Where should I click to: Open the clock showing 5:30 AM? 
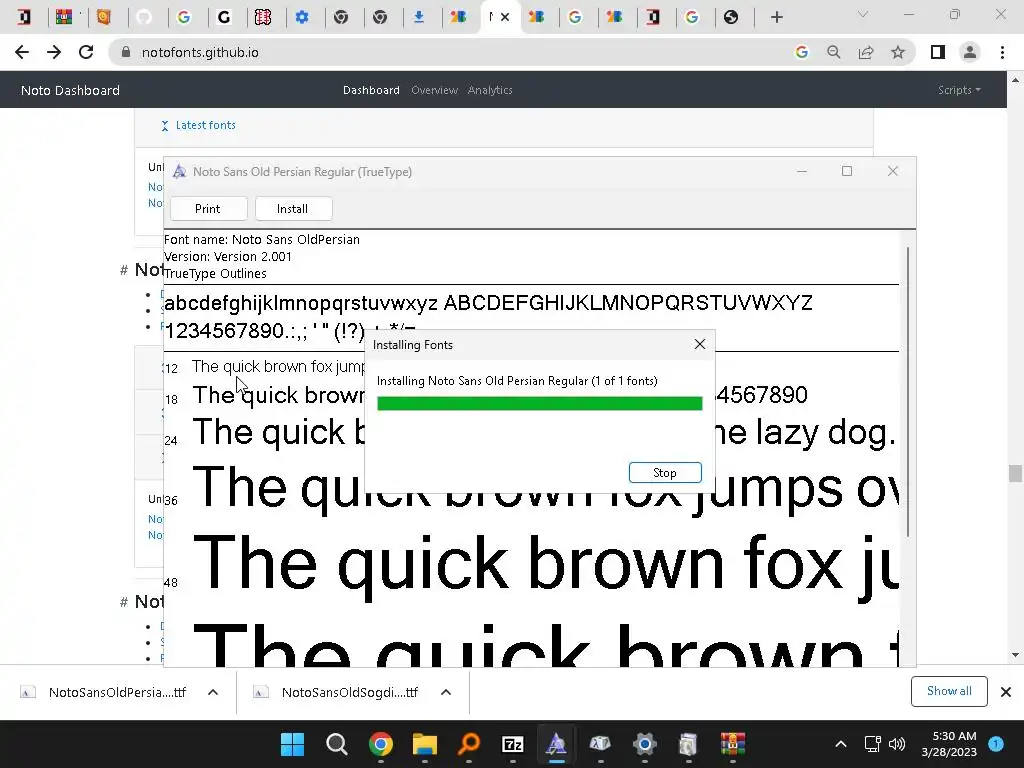click(x=949, y=744)
